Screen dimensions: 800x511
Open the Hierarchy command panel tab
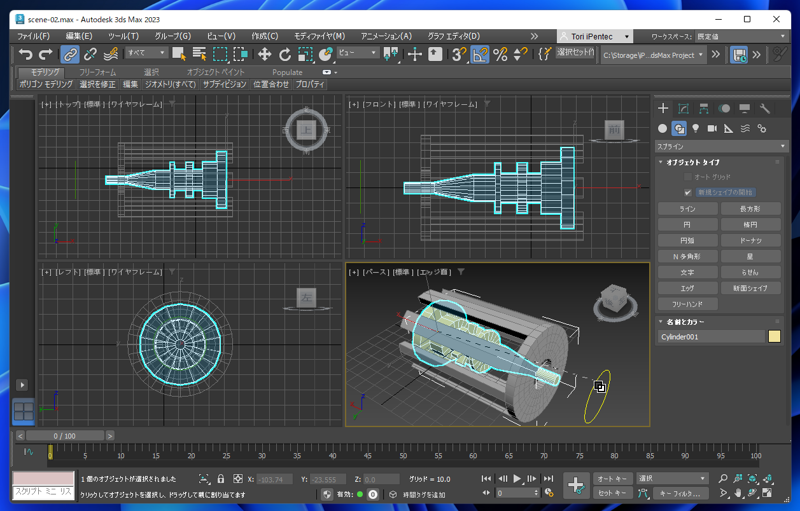click(704, 108)
